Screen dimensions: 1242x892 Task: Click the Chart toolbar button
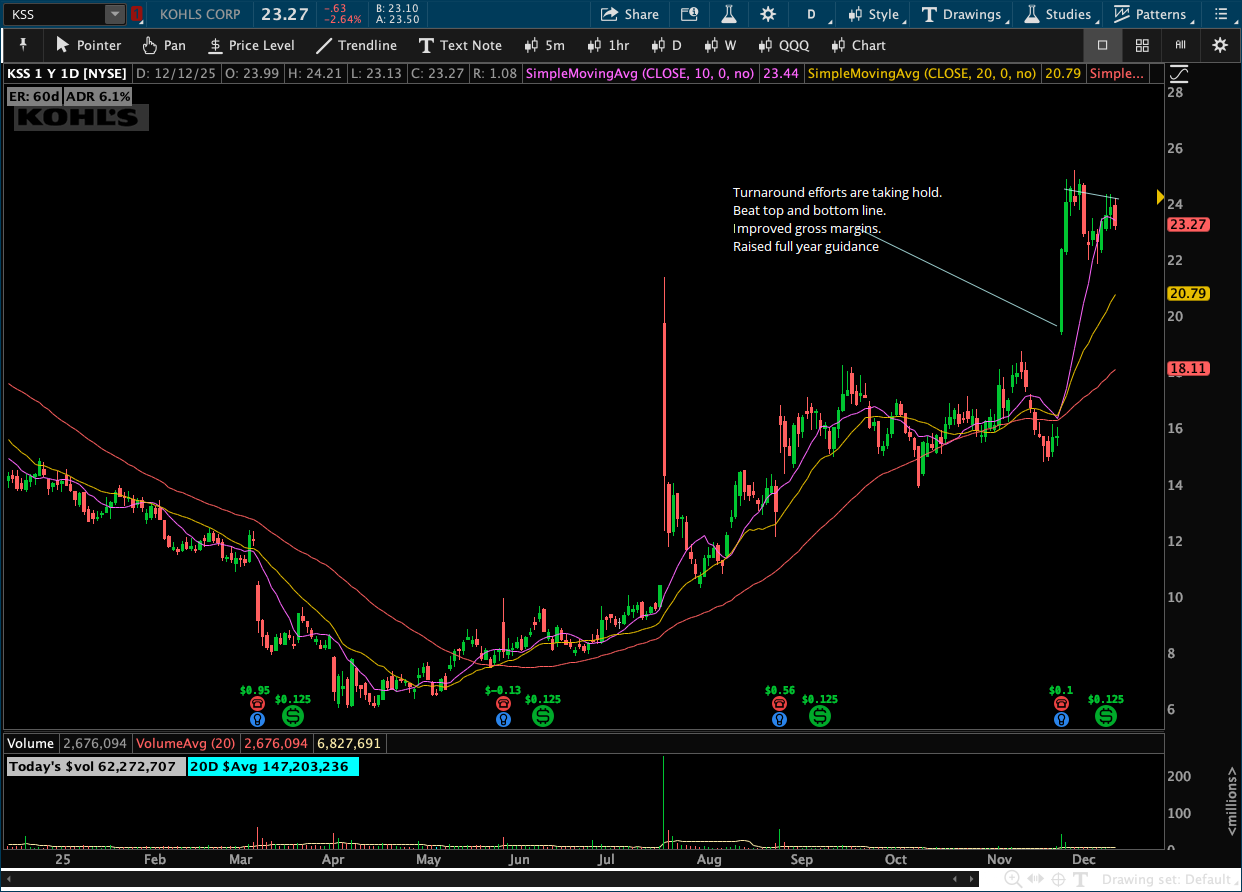(859, 45)
